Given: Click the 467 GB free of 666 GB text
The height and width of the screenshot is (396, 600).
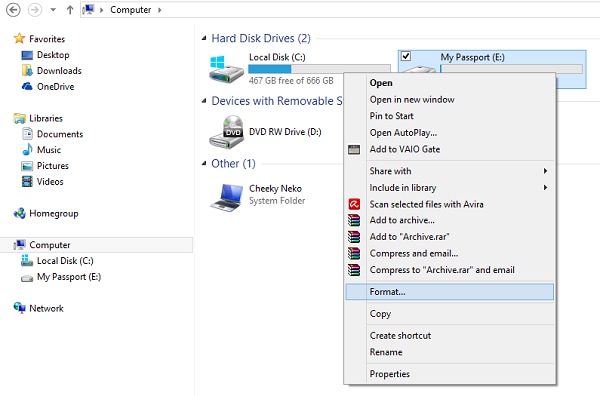Looking at the screenshot, I should click(x=291, y=81).
